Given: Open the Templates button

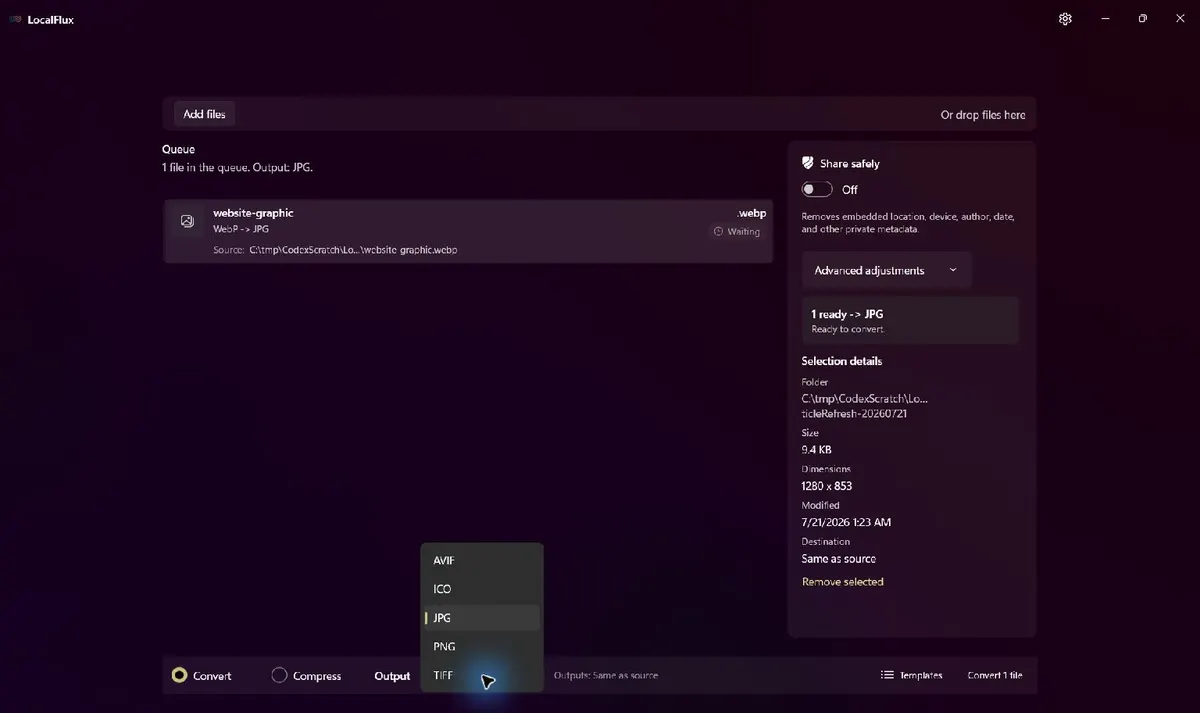Looking at the screenshot, I should [x=911, y=675].
